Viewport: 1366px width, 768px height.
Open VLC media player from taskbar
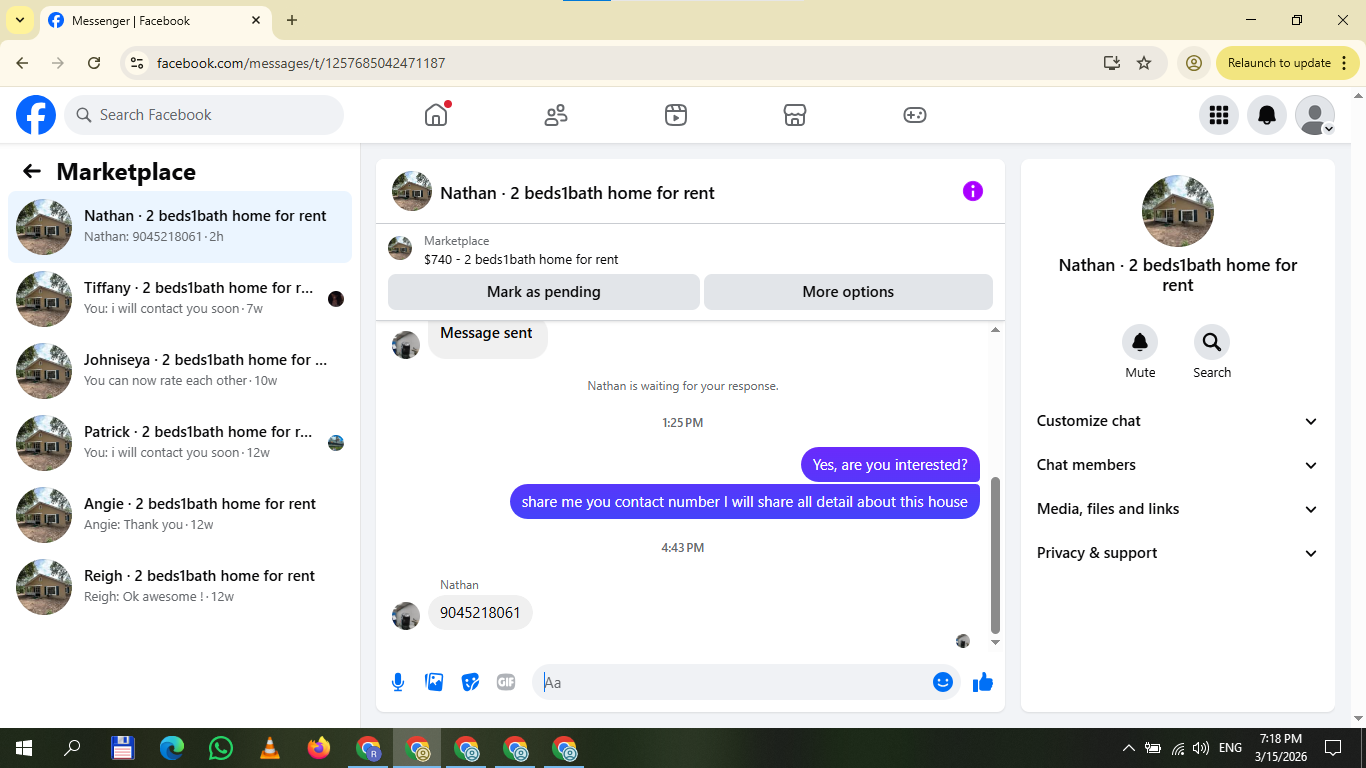point(270,748)
